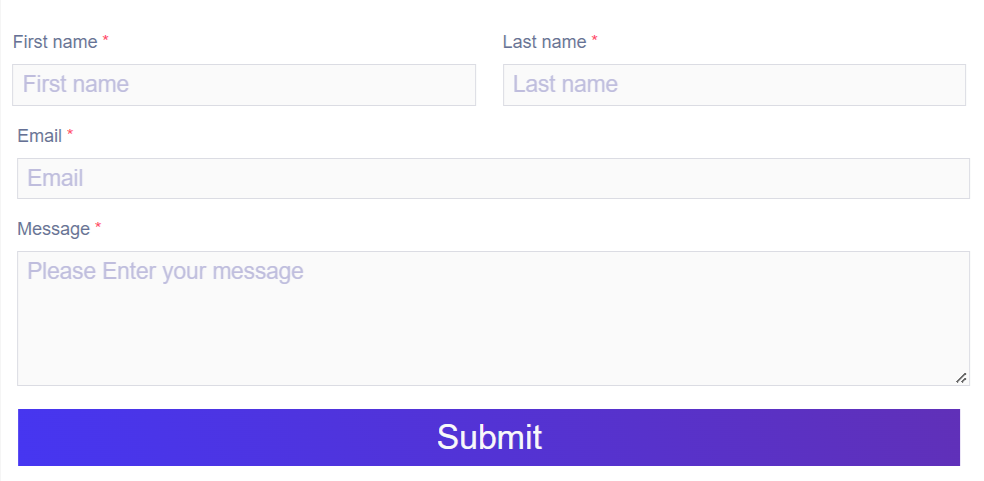
Task: Click the 'Email' placeholder text
Action: click(x=55, y=179)
